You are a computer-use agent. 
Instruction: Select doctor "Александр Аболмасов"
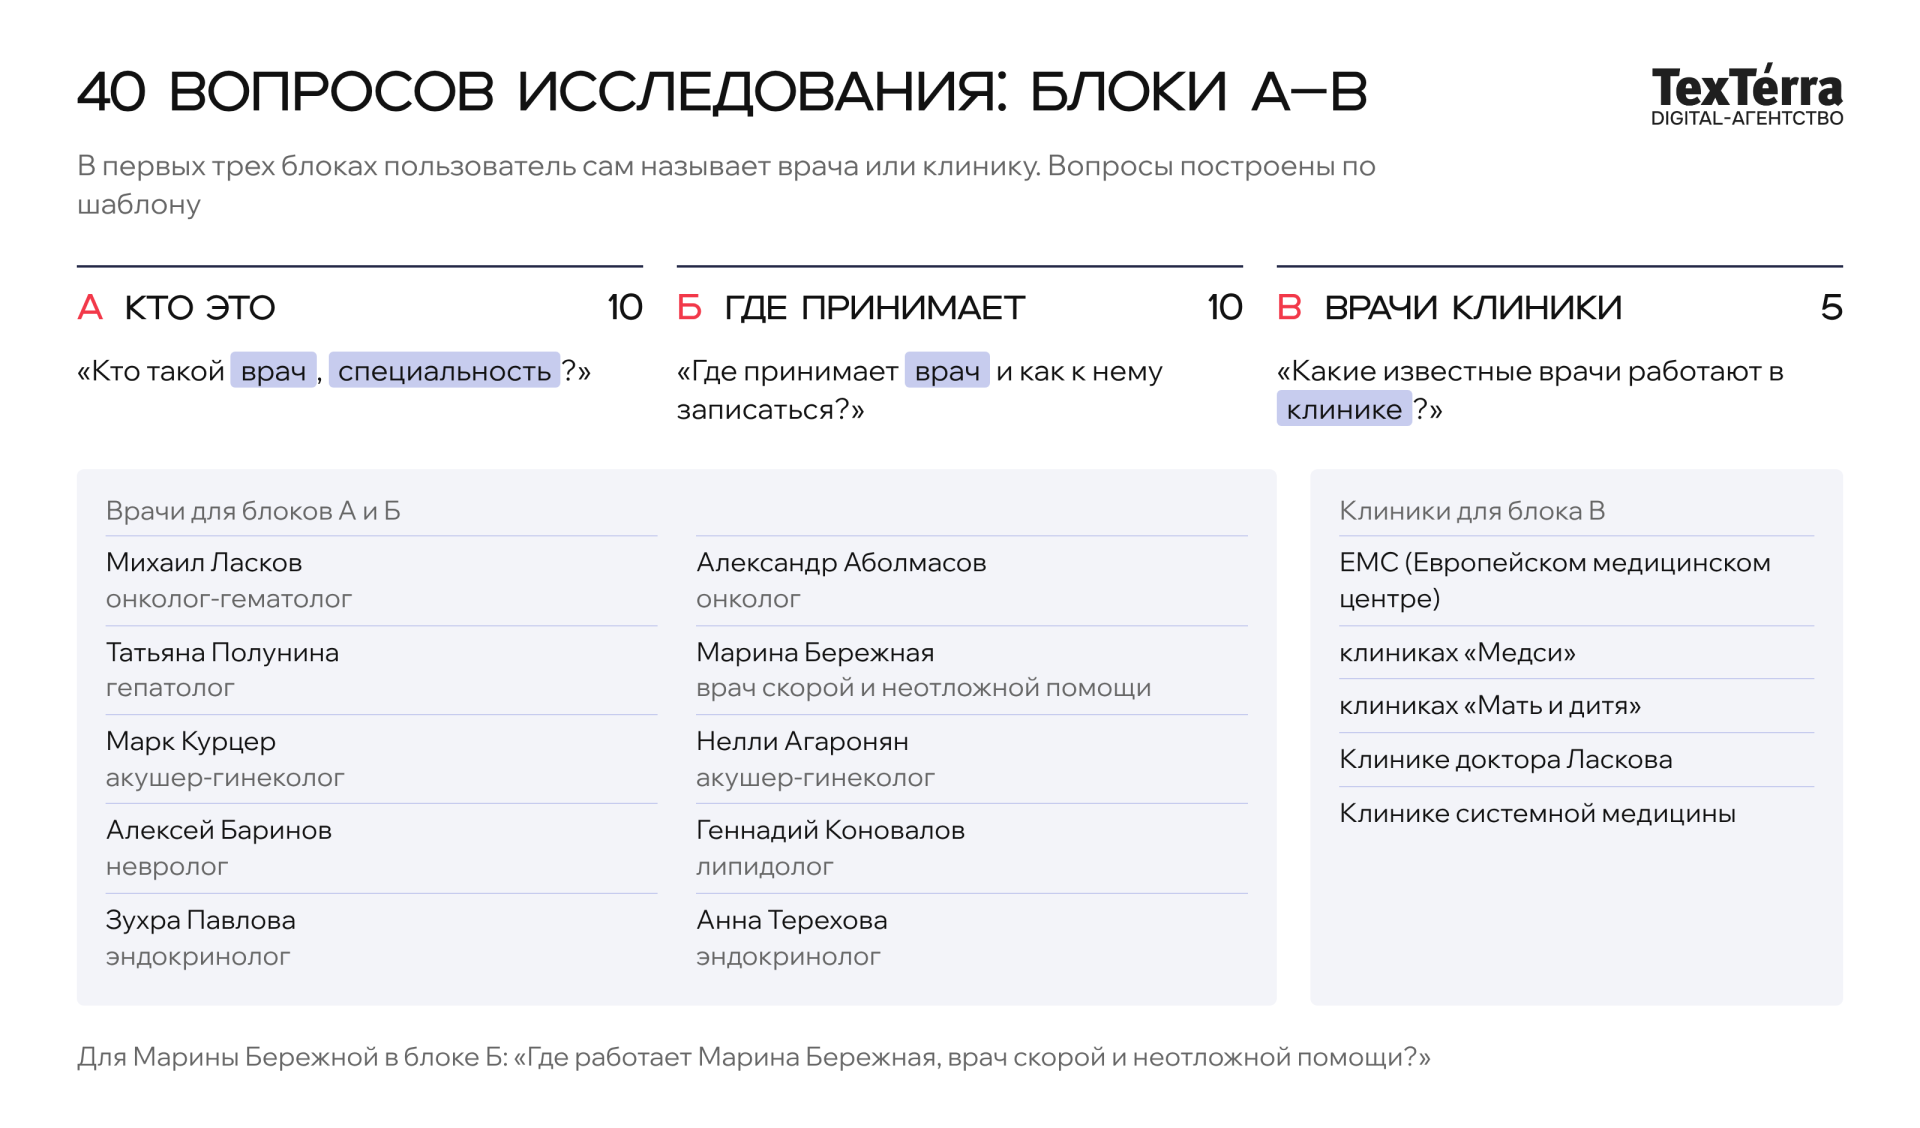(841, 562)
